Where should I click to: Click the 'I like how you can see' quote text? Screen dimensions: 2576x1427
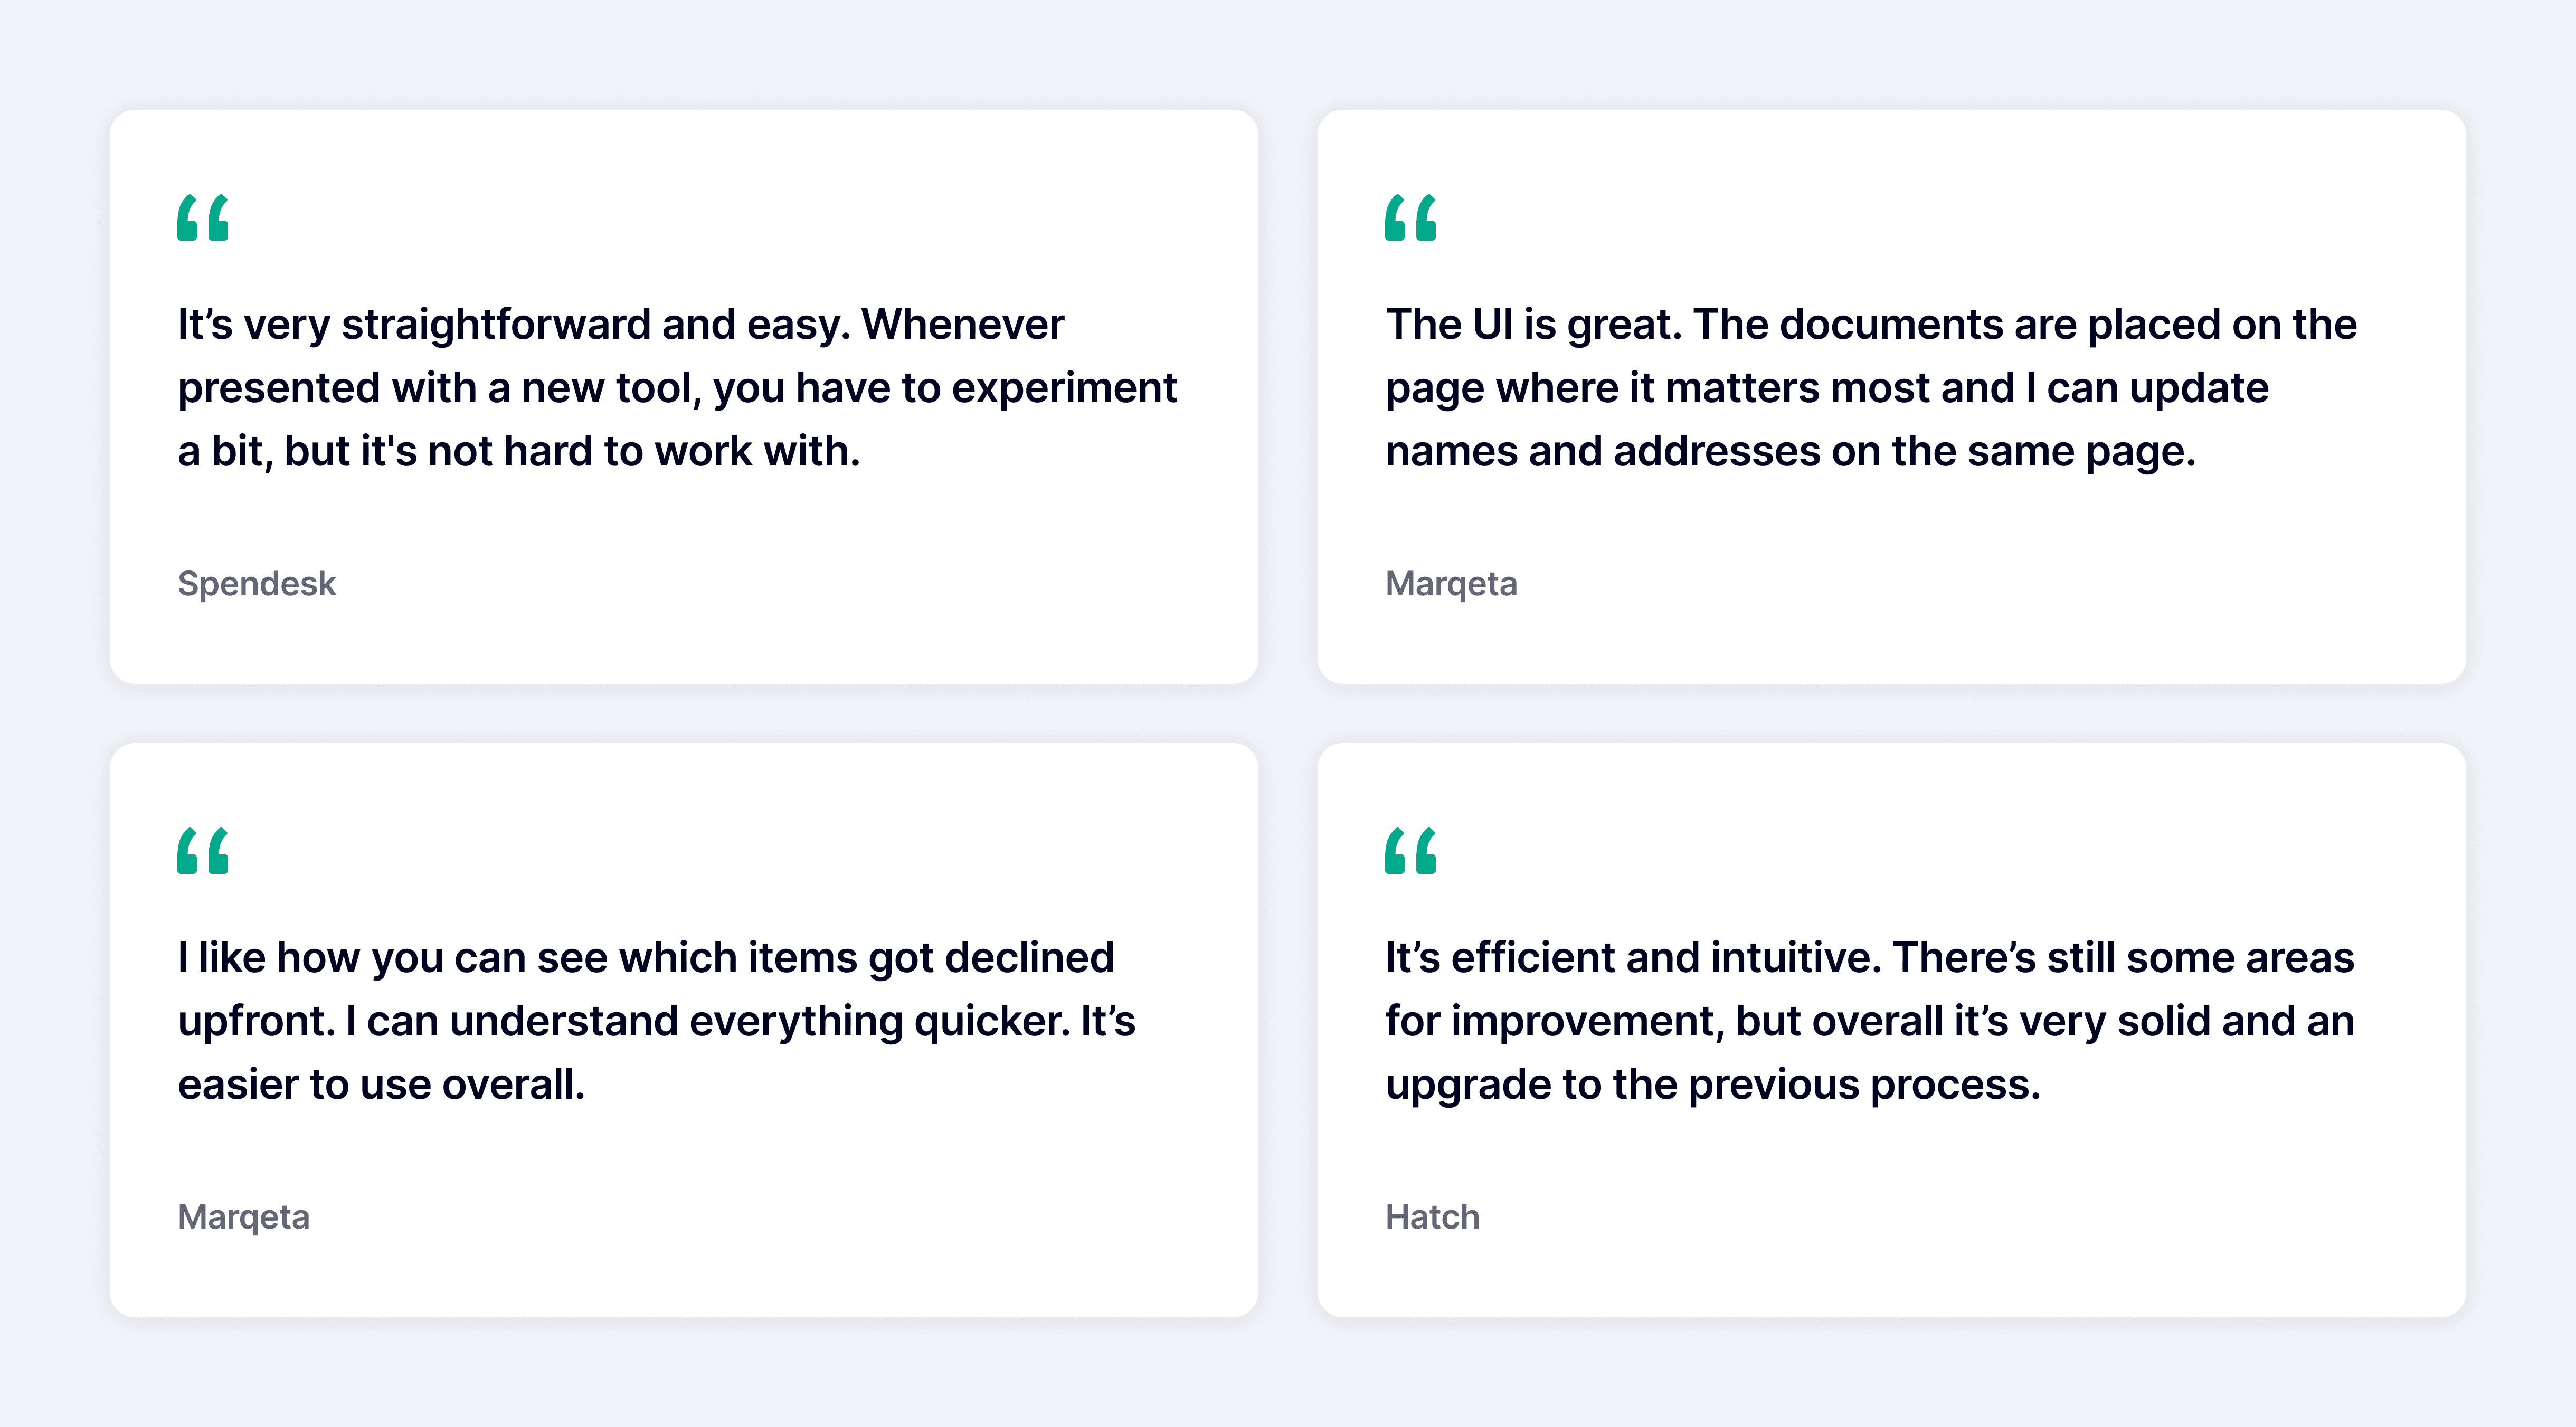657,1021
